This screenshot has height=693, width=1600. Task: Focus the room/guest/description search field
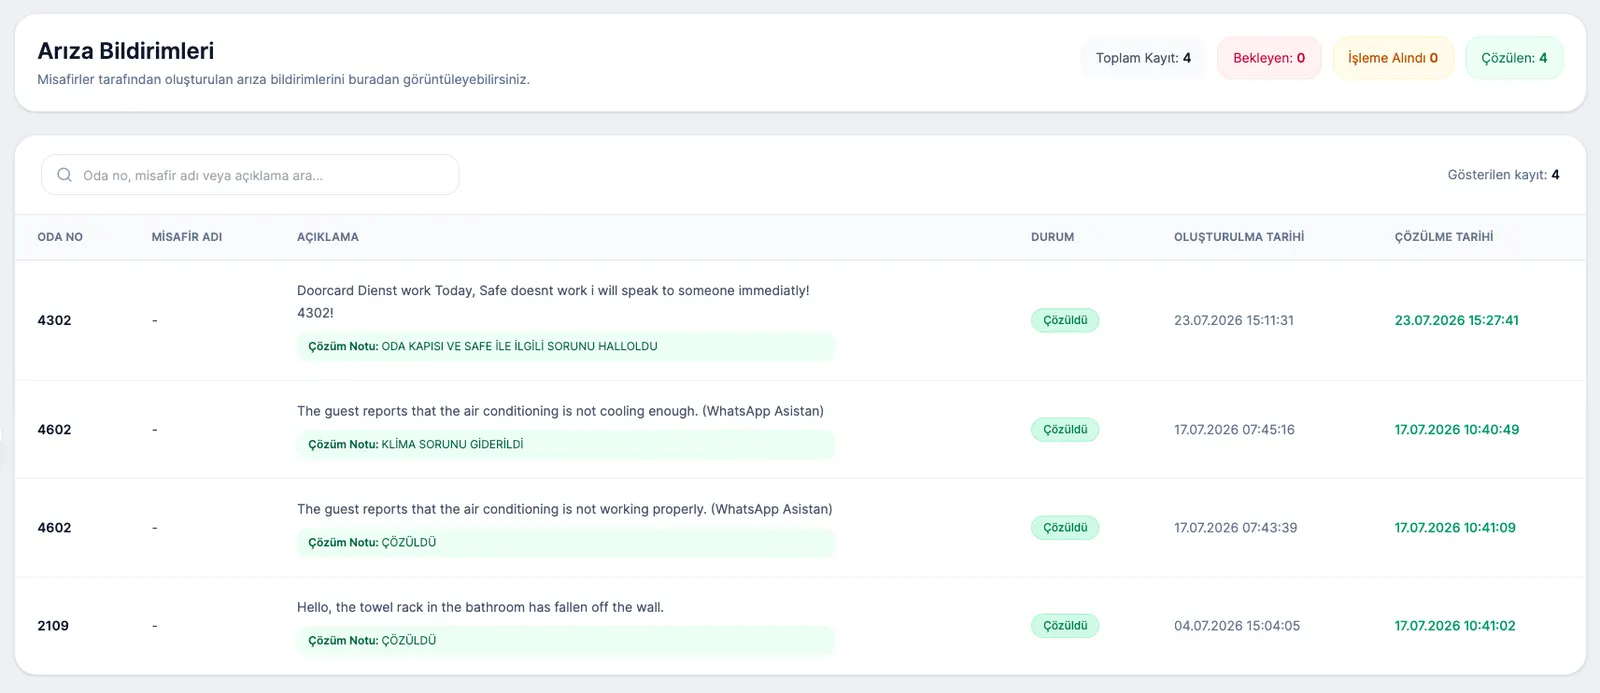pos(250,175)
